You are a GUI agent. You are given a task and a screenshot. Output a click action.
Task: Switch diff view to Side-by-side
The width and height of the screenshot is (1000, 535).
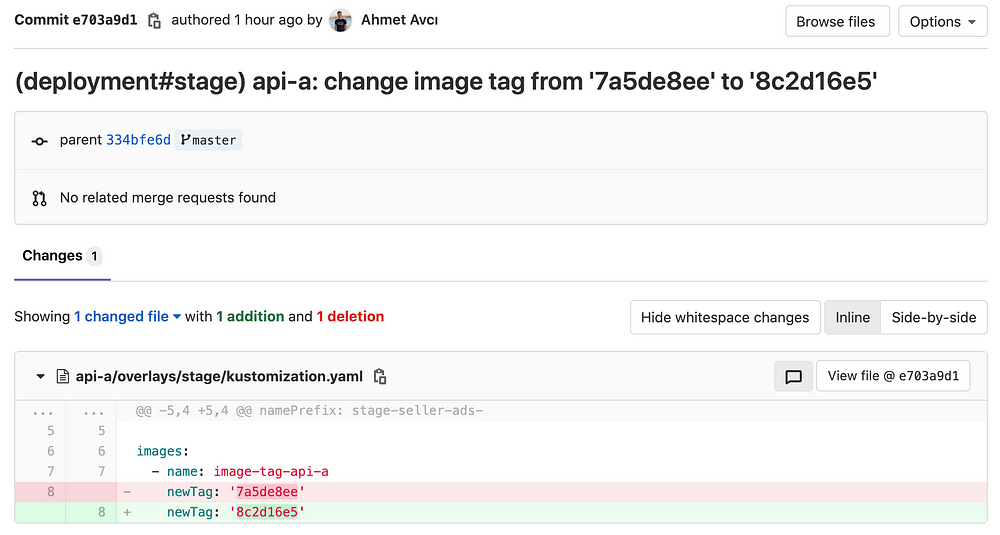(x=934, y=318)
